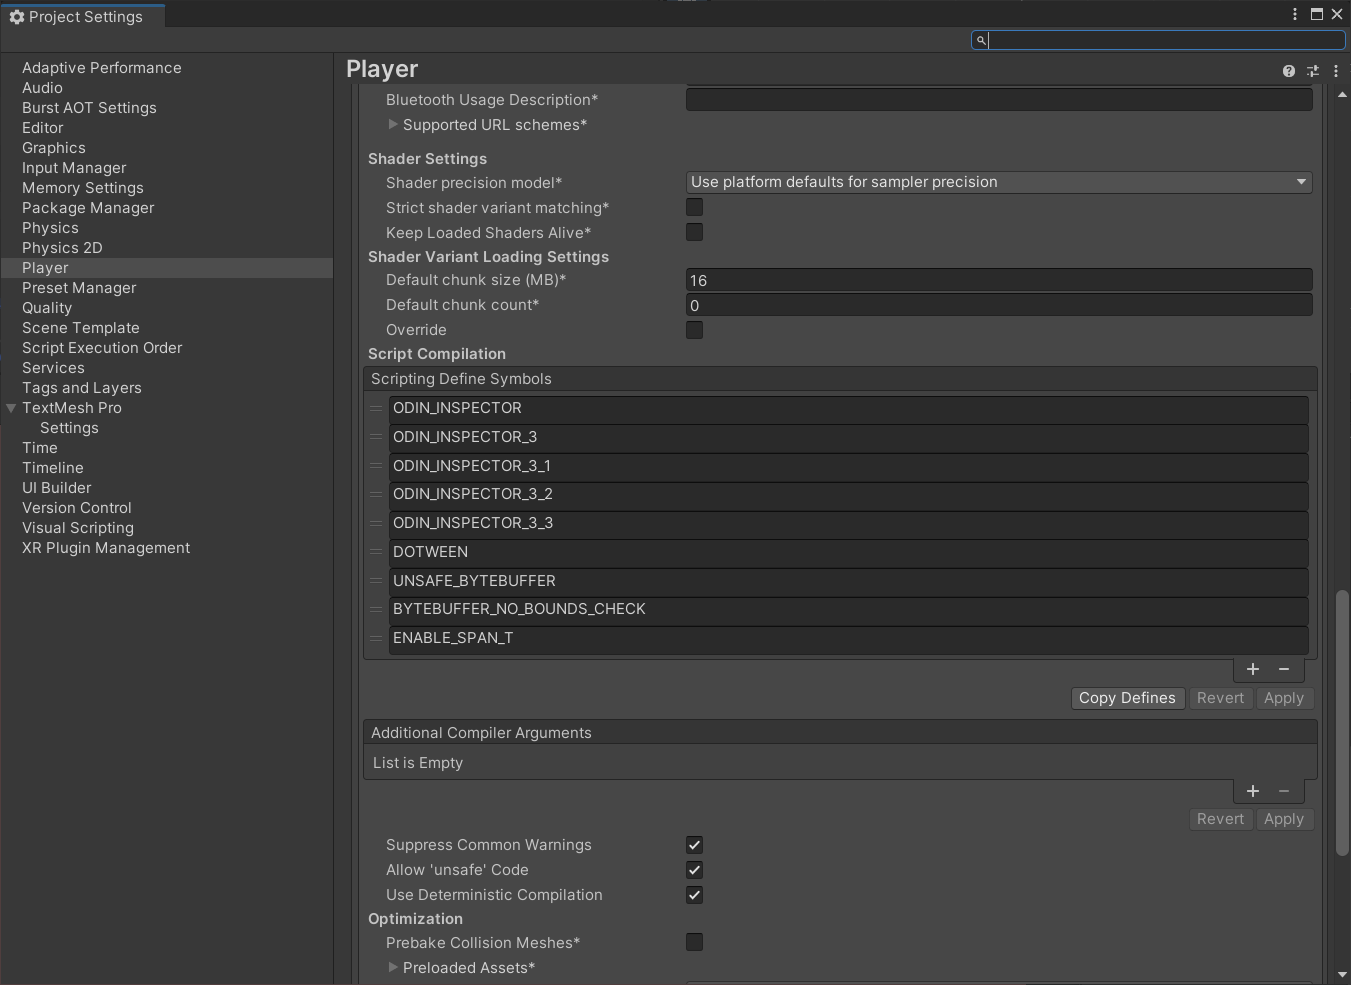Click the scrollbar down arrow
1351x985 pixels.
click(x=1342, y=974)
